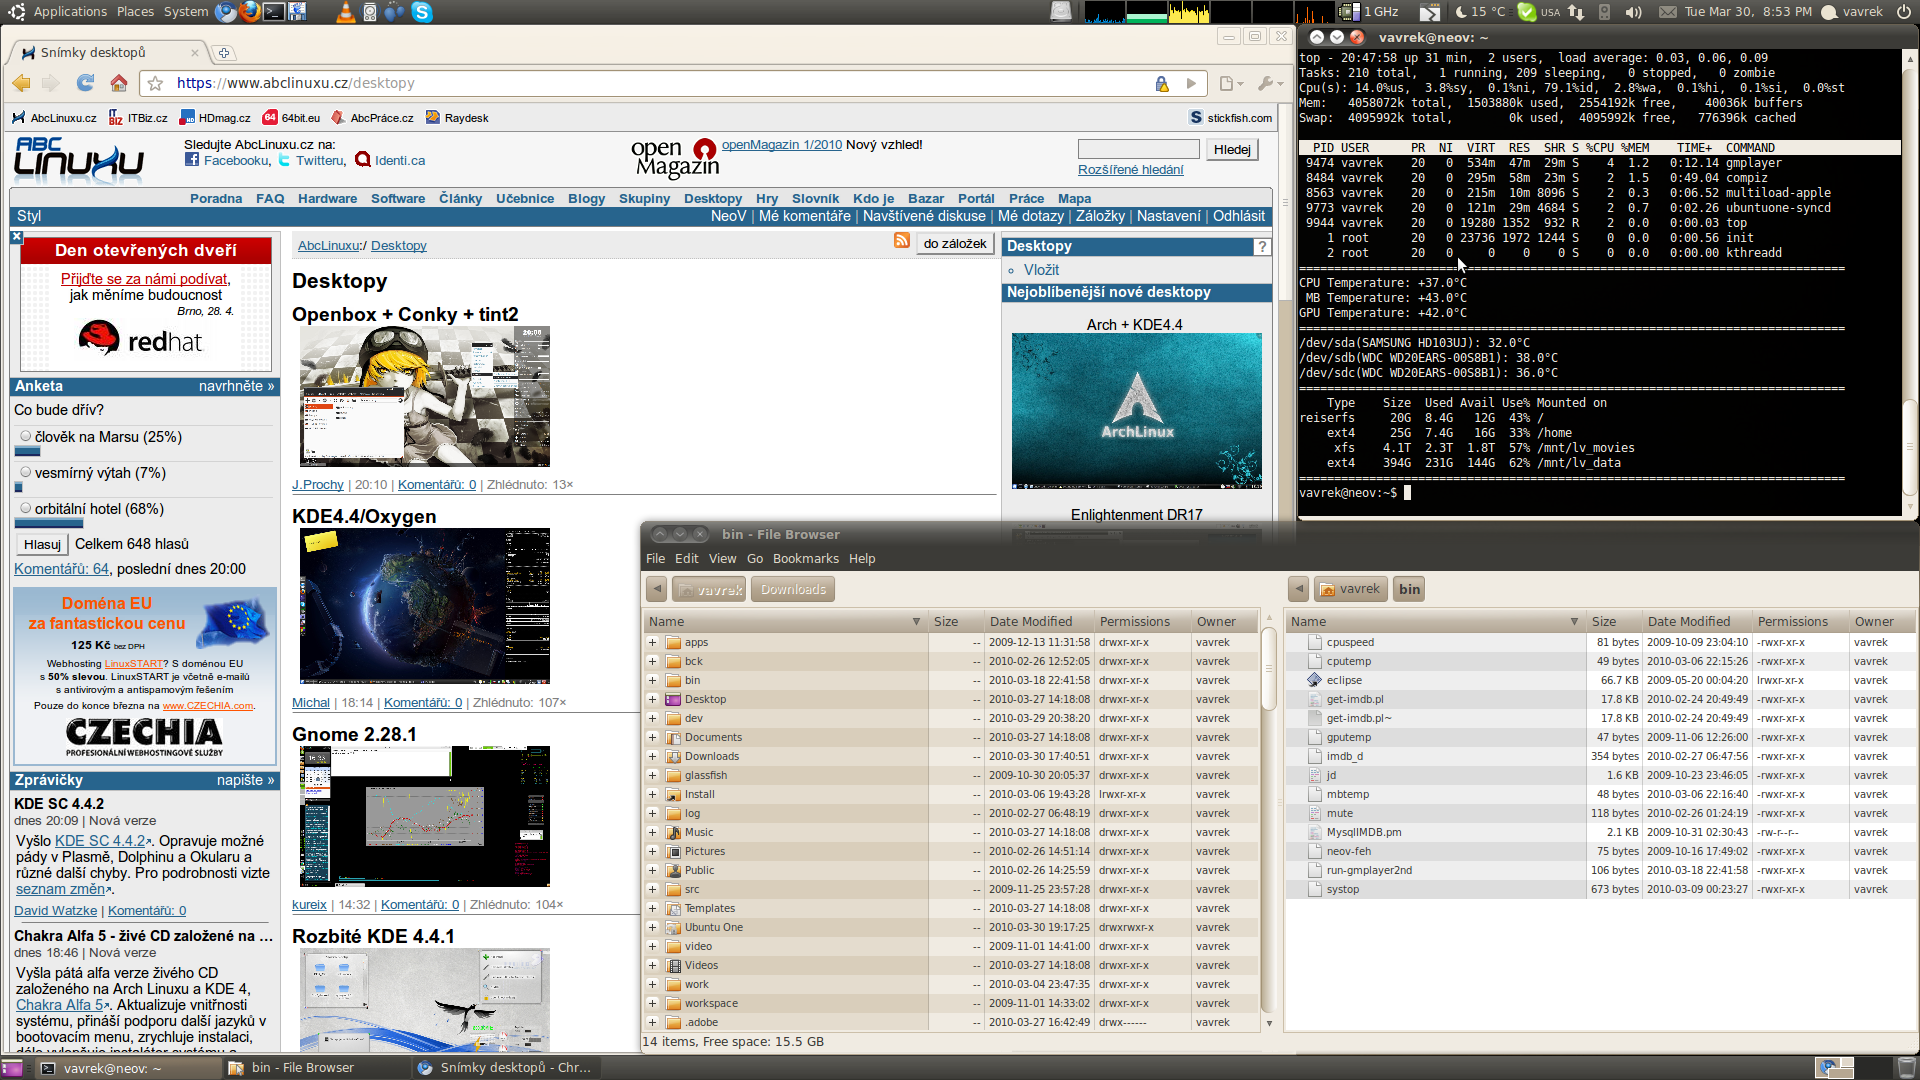The width and height of the screenshot is (1920, 1080).
Task: Select the Videos folder icon
Action: 674,966
